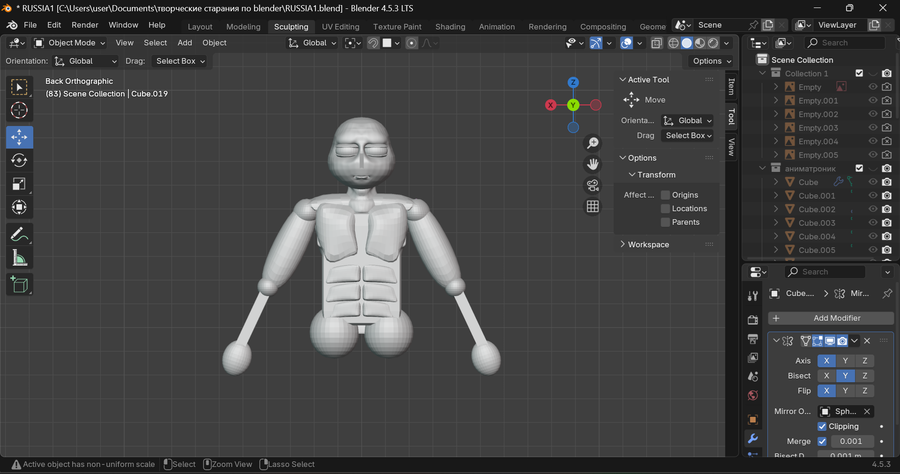The width and height of the screenshot is (900, 474).
Task: Select the Scale tool
Action: click(19, 184)
